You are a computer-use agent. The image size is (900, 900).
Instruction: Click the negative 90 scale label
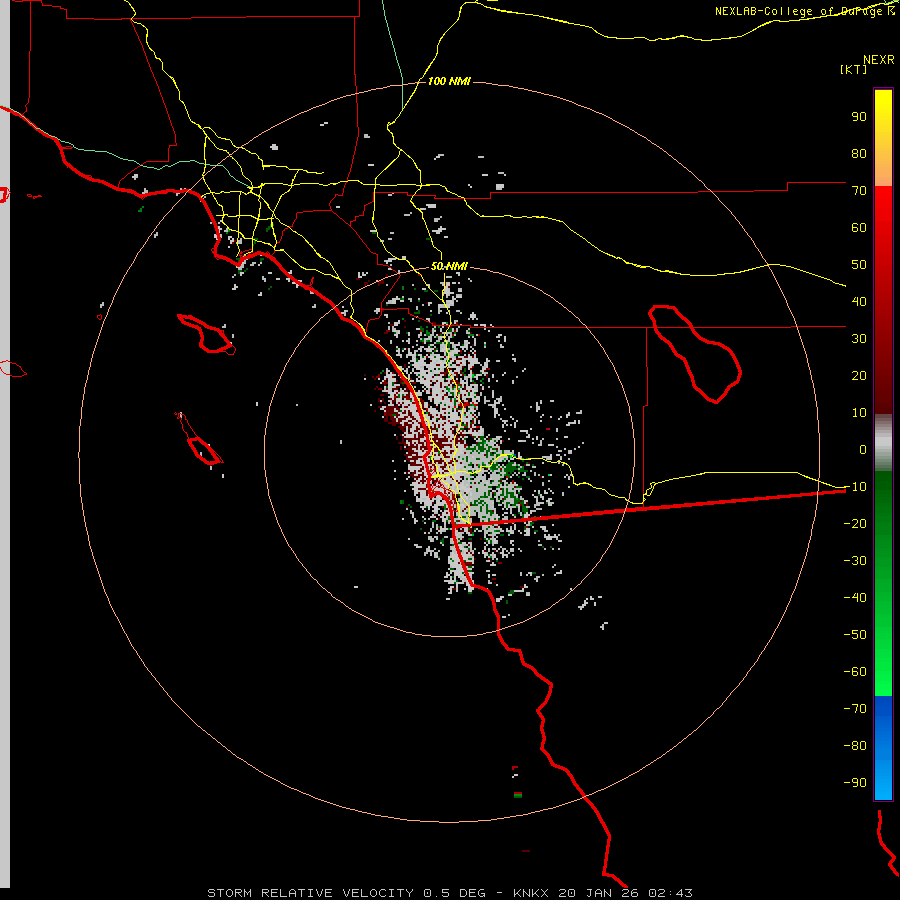click(x=855, y=782)
